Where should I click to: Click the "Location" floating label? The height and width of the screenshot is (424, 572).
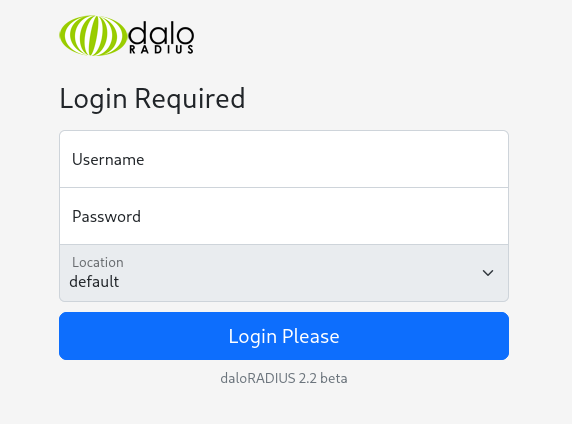tap(98, 262)
